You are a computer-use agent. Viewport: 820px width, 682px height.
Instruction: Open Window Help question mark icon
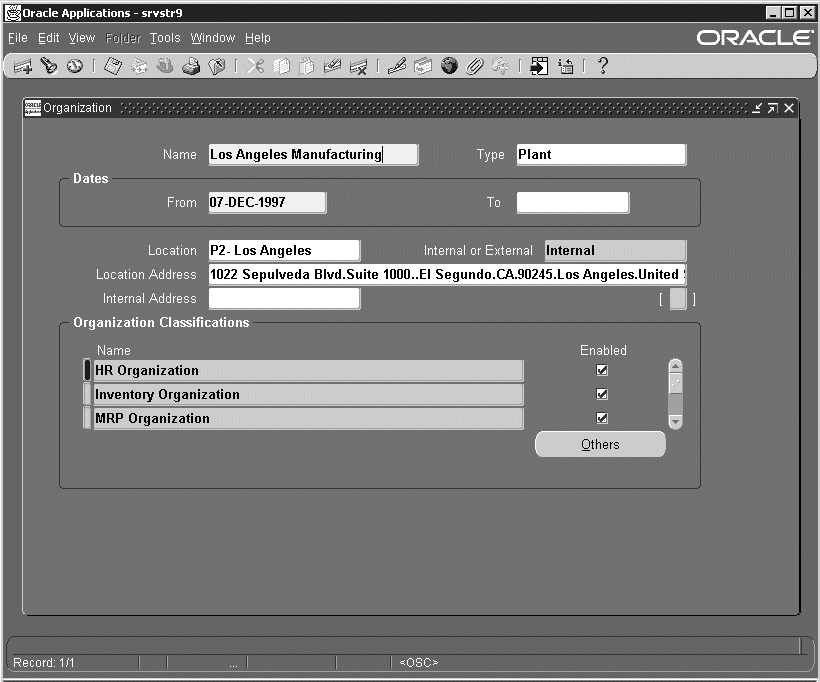[603, 66]
